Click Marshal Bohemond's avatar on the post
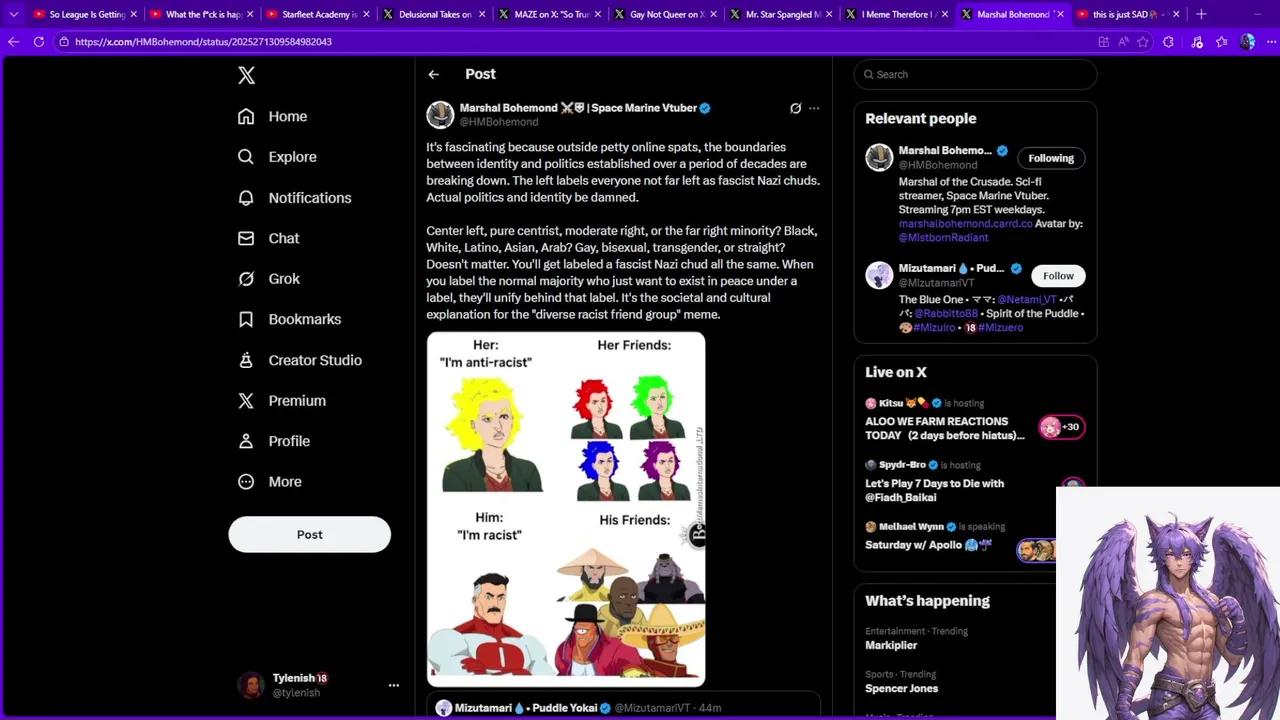Screen dimensions: 1280x720 [440, 114]
